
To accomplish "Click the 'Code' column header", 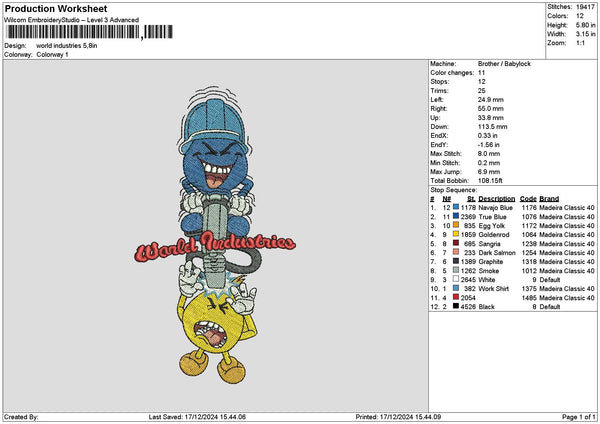I will [528, 199].
